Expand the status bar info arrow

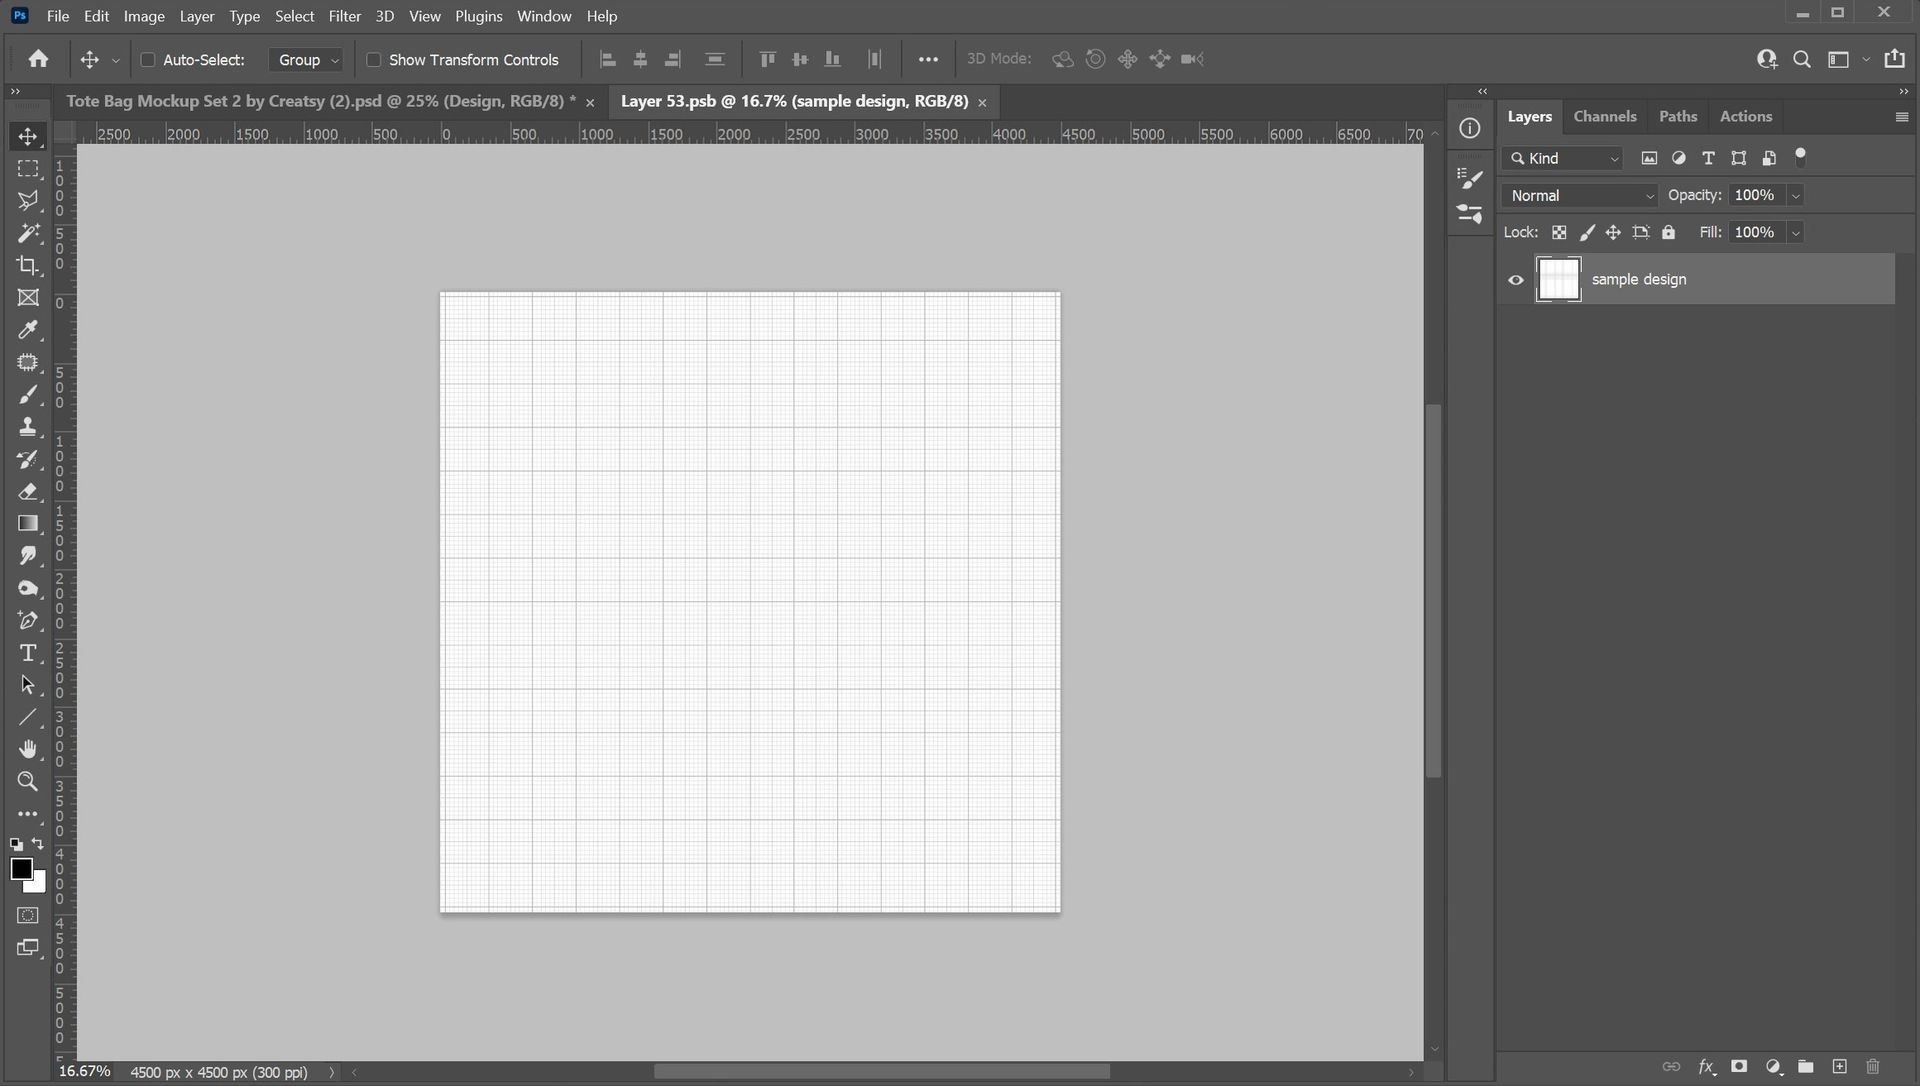[x=331, y=1072]
